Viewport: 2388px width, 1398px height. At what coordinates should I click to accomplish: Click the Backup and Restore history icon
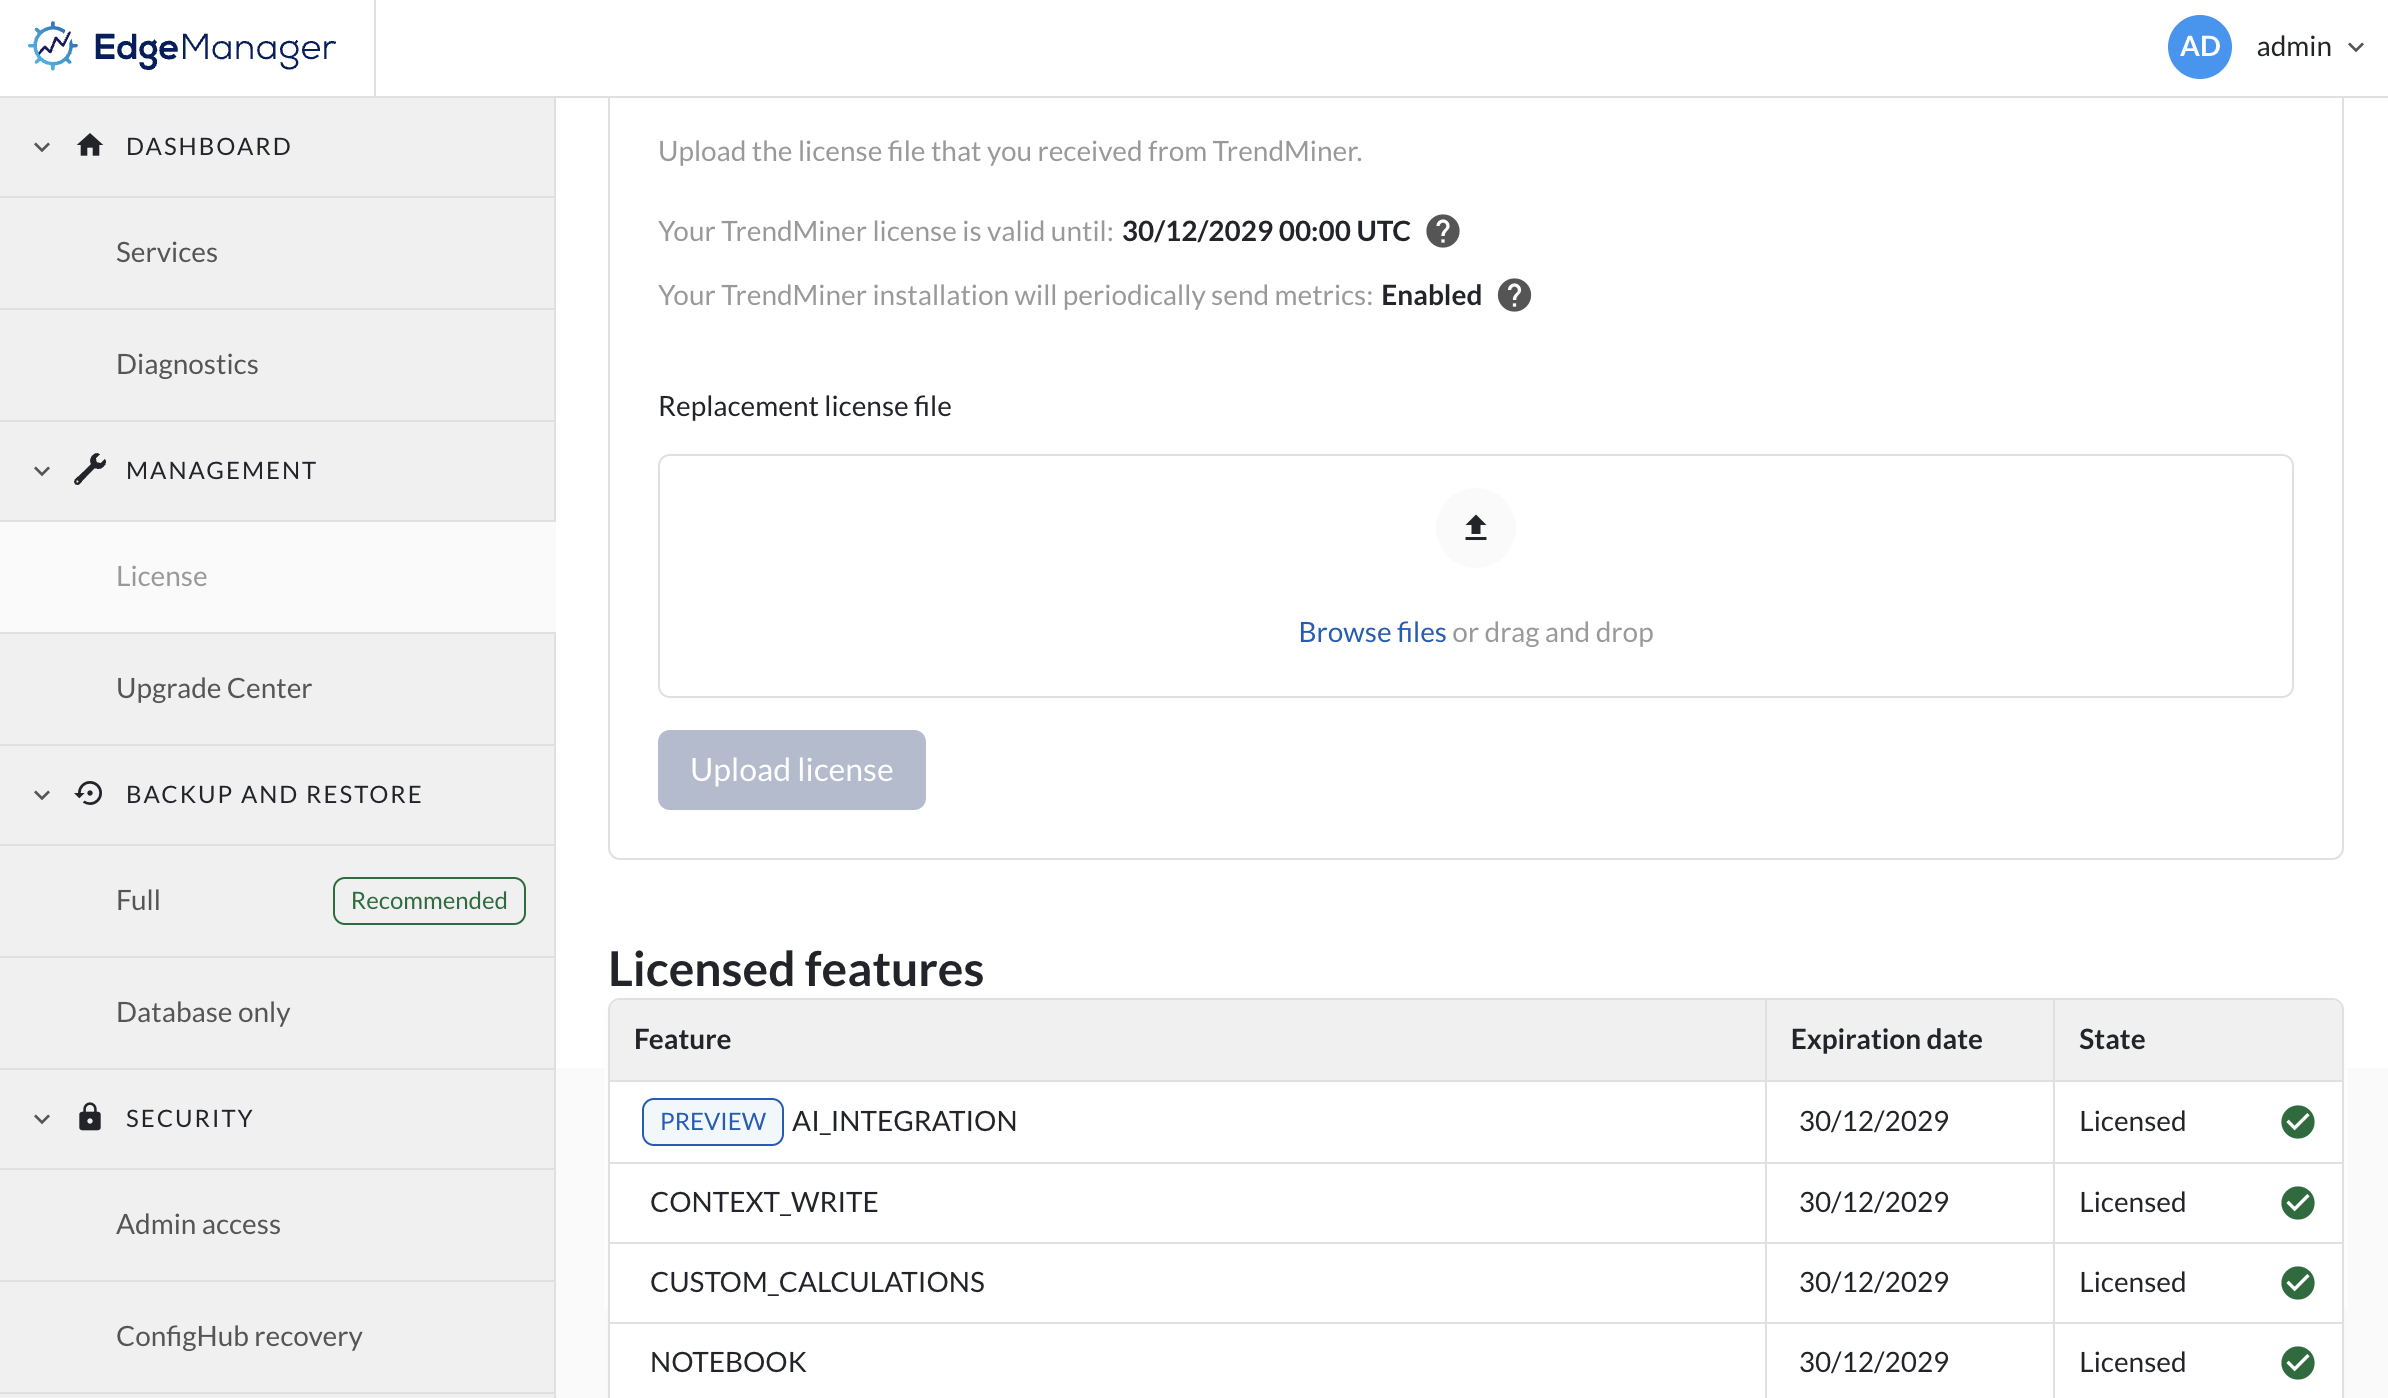[89, 794]
